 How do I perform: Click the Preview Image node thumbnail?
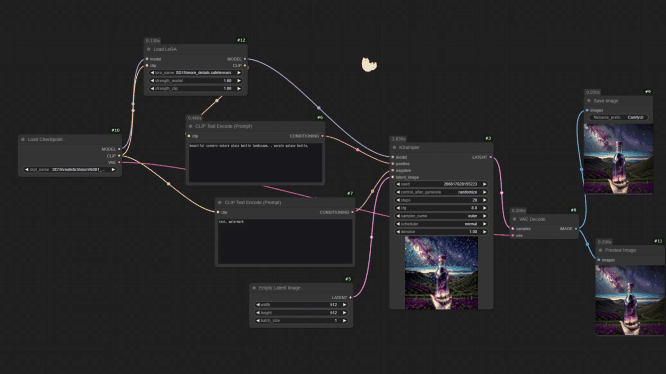[x=630, y=300]
